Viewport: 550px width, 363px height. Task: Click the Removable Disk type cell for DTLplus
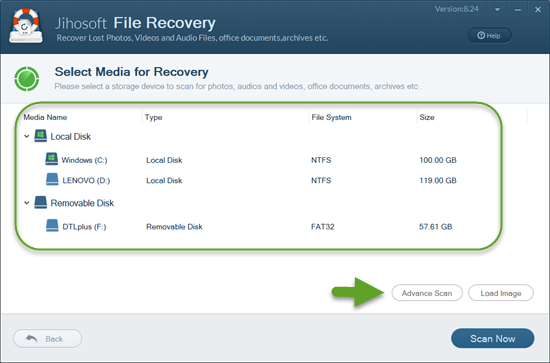tap(174, 227)
